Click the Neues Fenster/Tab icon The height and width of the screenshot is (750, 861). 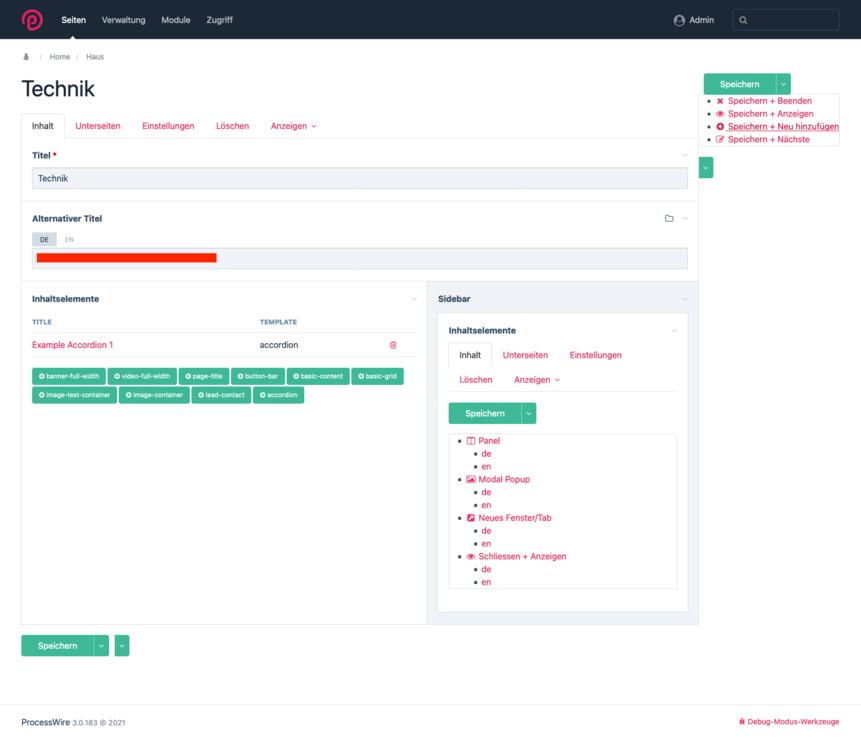pos(471,518)
